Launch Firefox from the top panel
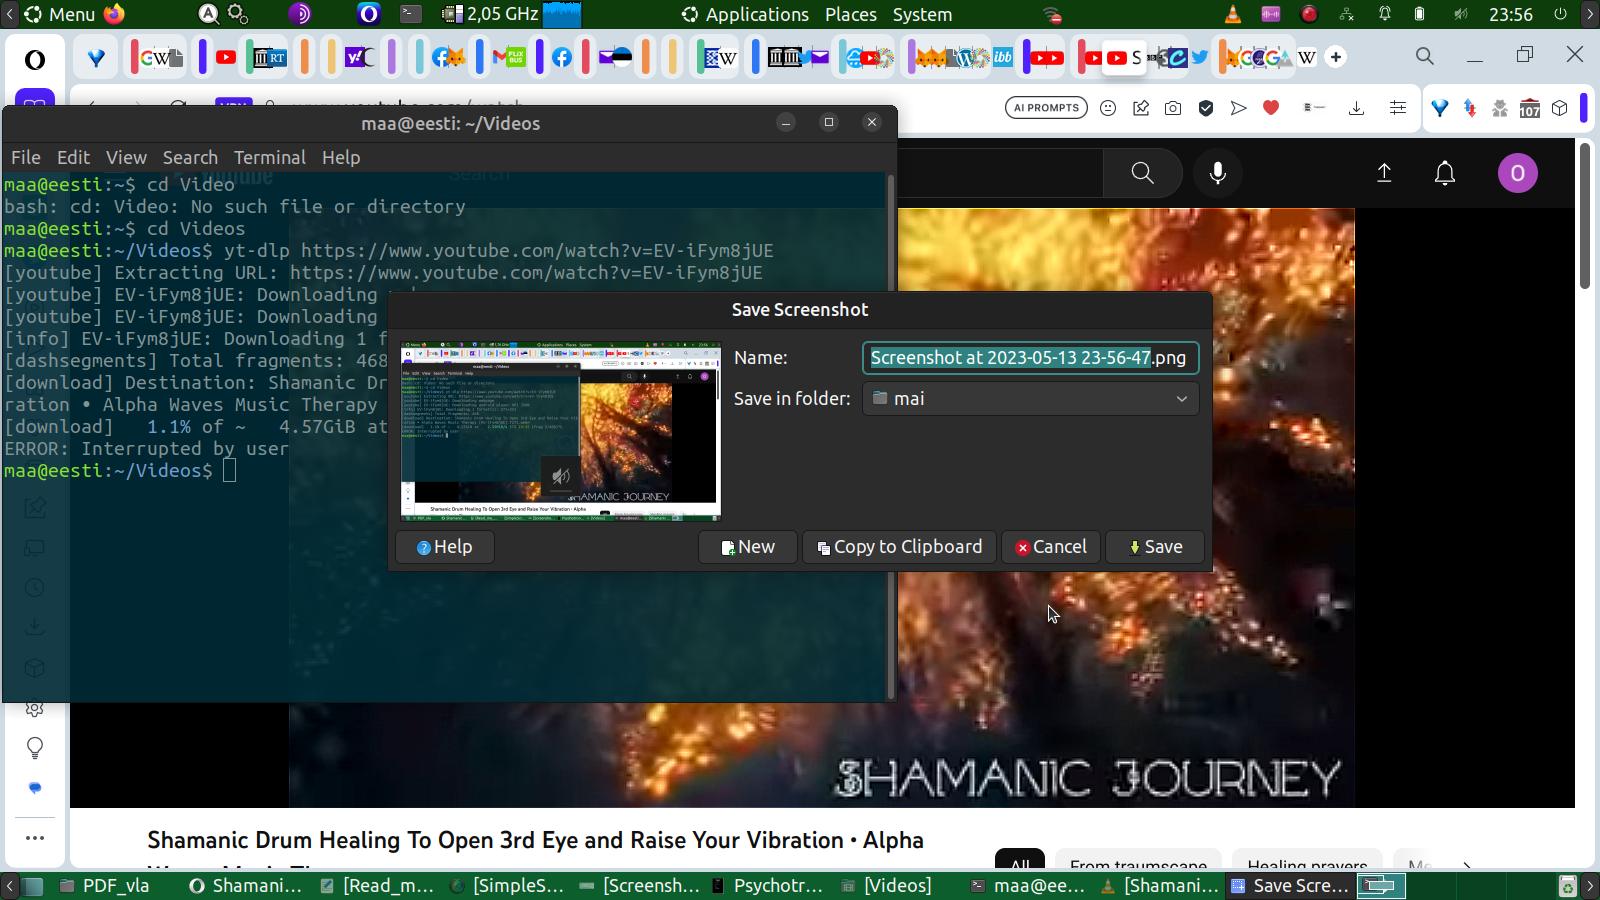This screenshot has width=1600, height=900. [114, 14]
